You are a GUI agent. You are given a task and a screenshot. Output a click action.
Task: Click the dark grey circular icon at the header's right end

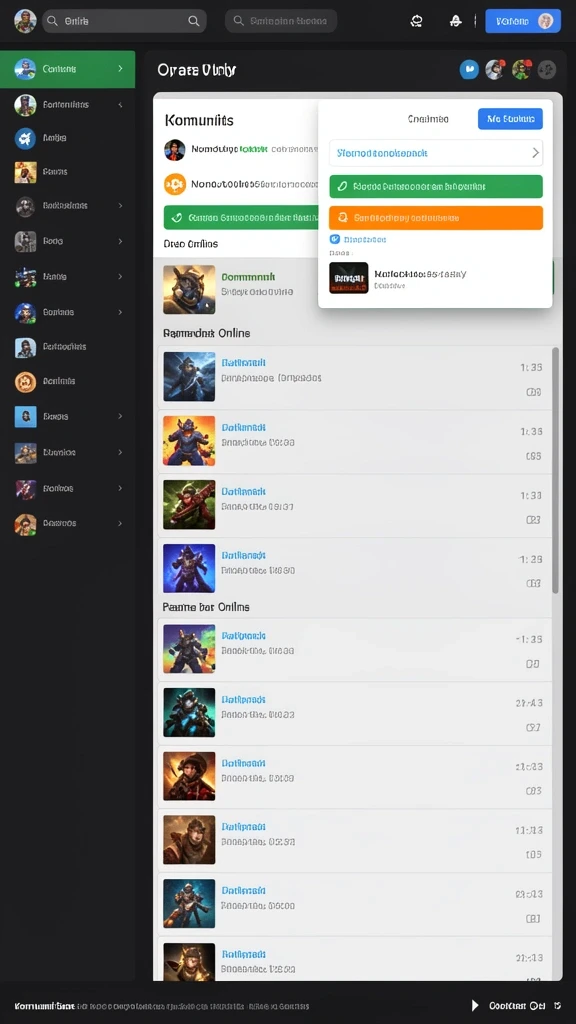point(547,69)
